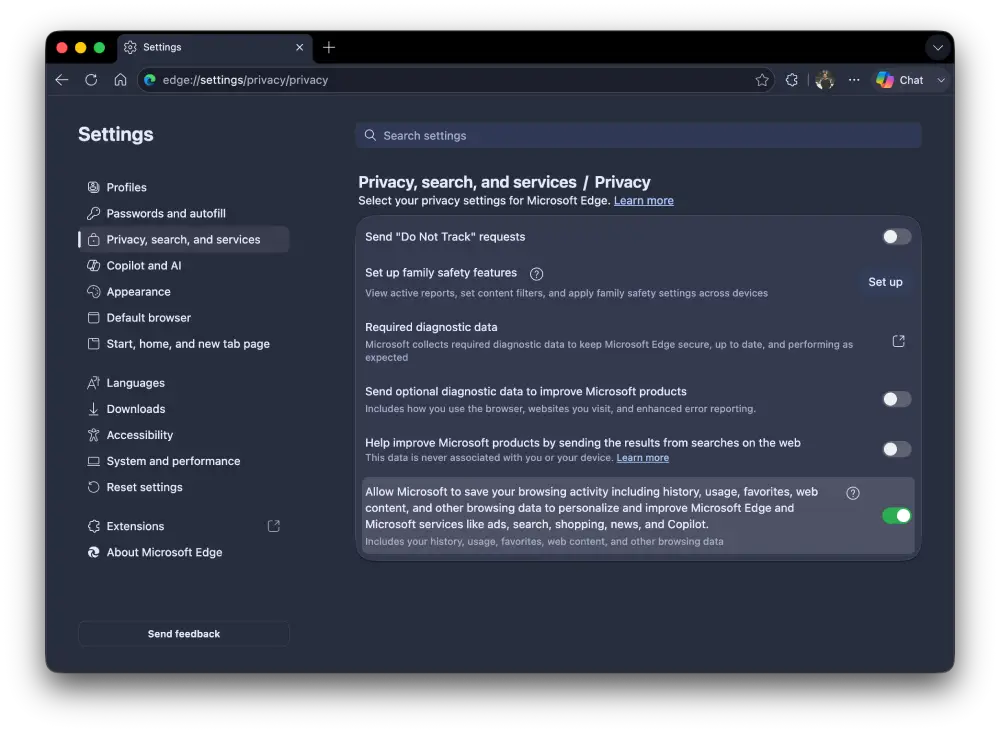Click the Downloads arrow icon

coord(94,409)
